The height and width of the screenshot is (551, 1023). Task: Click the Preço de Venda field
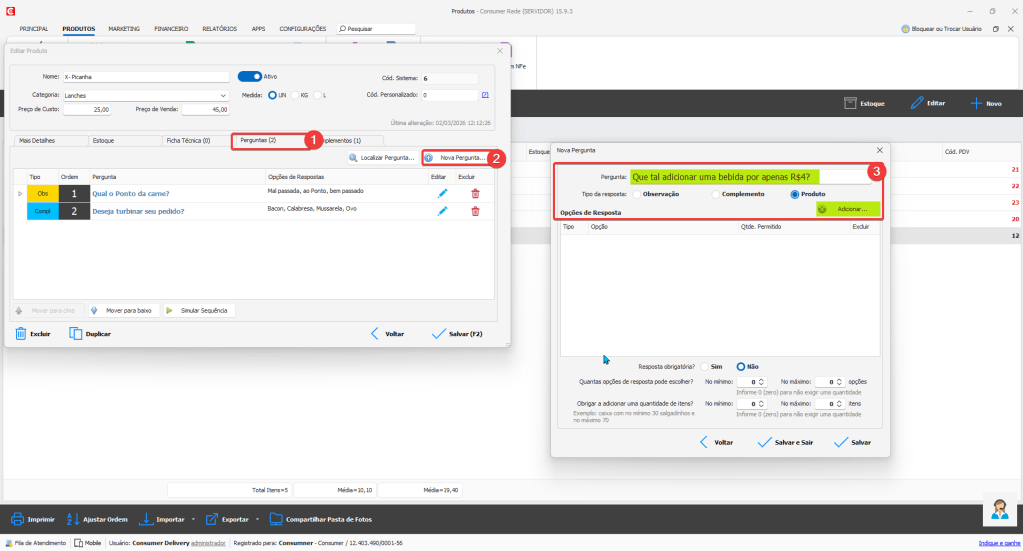[x=205, y=110]
